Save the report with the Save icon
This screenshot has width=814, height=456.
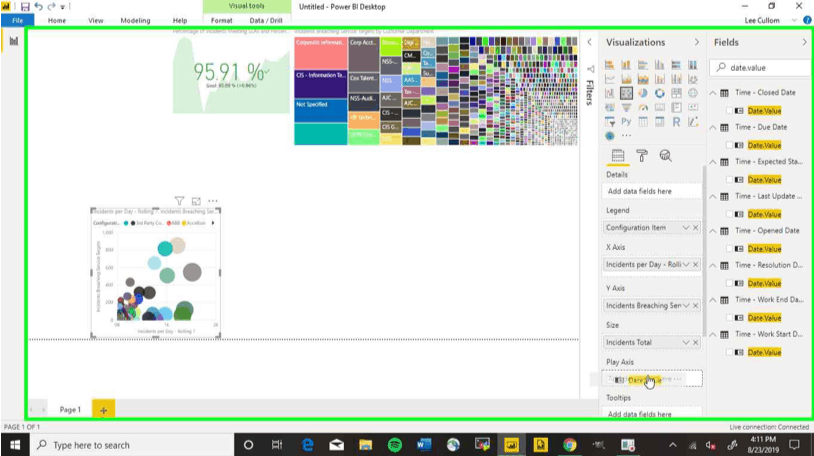(24, 7)
